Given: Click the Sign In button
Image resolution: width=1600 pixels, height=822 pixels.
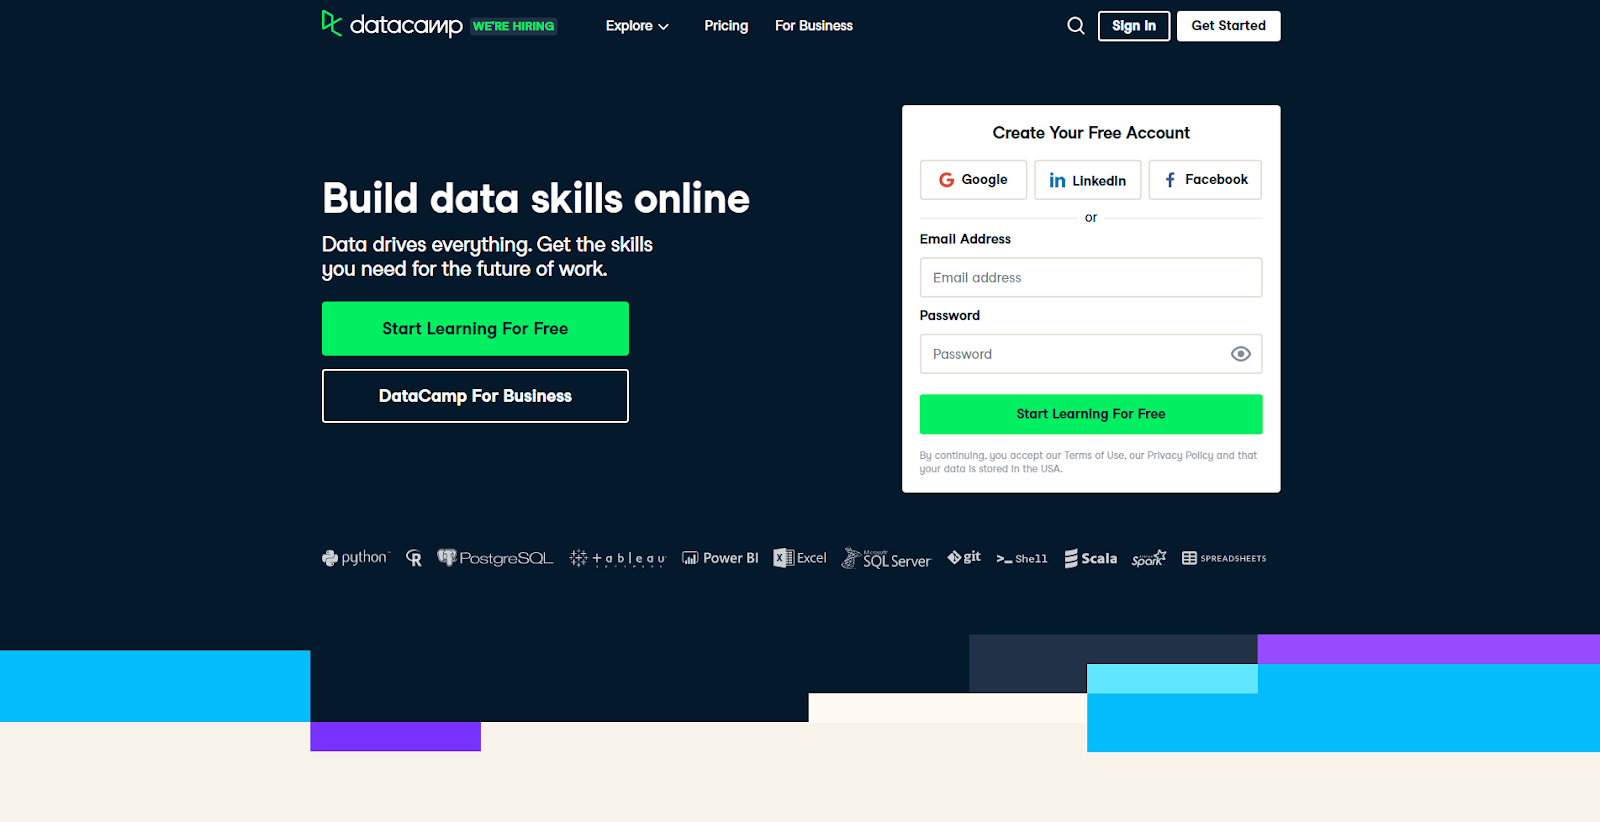Looking at the screenshot, I should tap(1134, 26).
